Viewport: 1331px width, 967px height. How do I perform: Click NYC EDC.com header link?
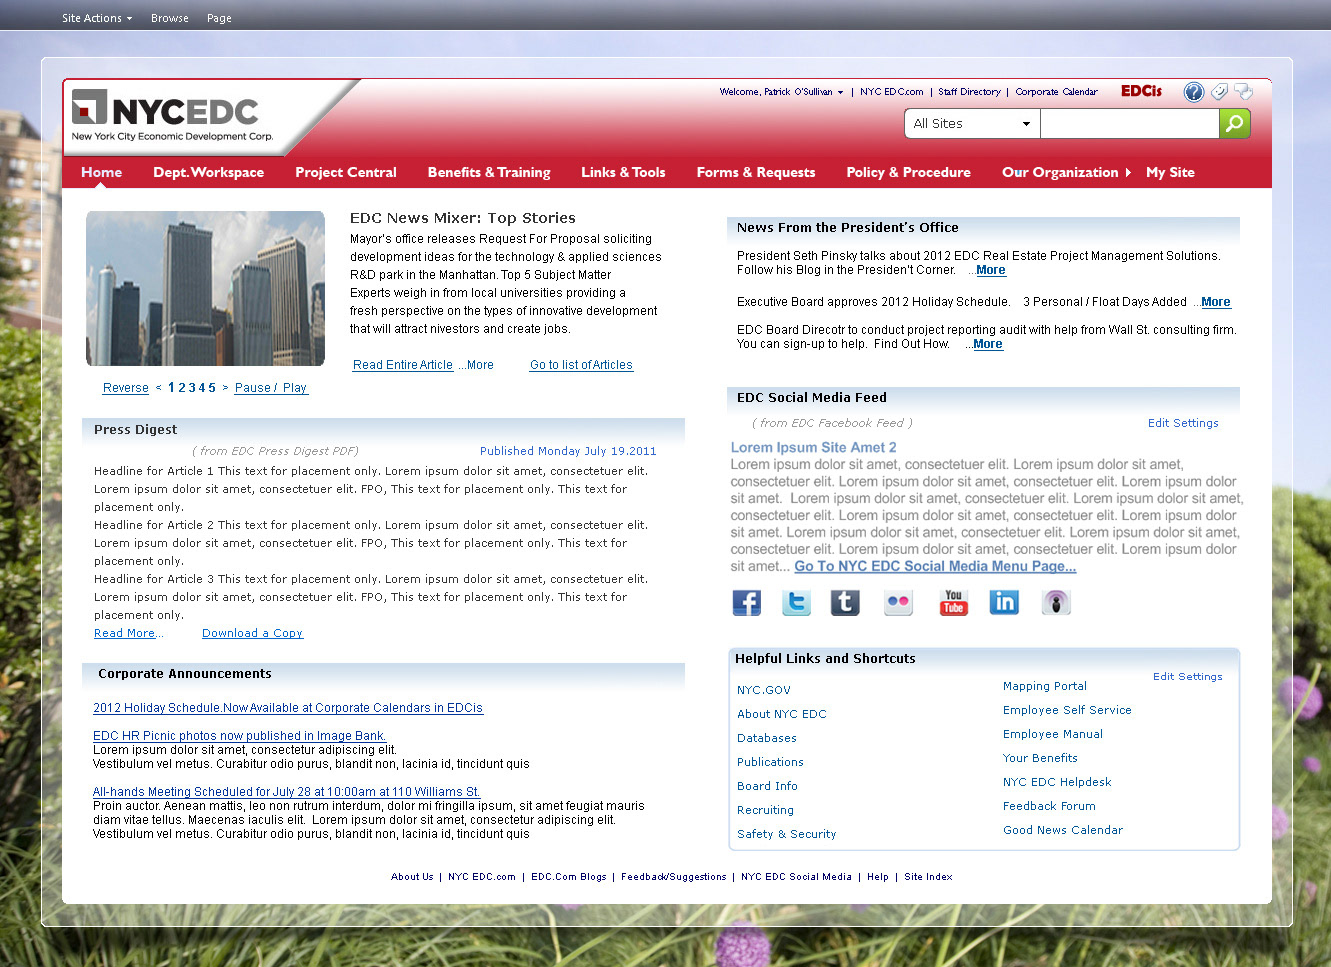[x=892, y=92]
